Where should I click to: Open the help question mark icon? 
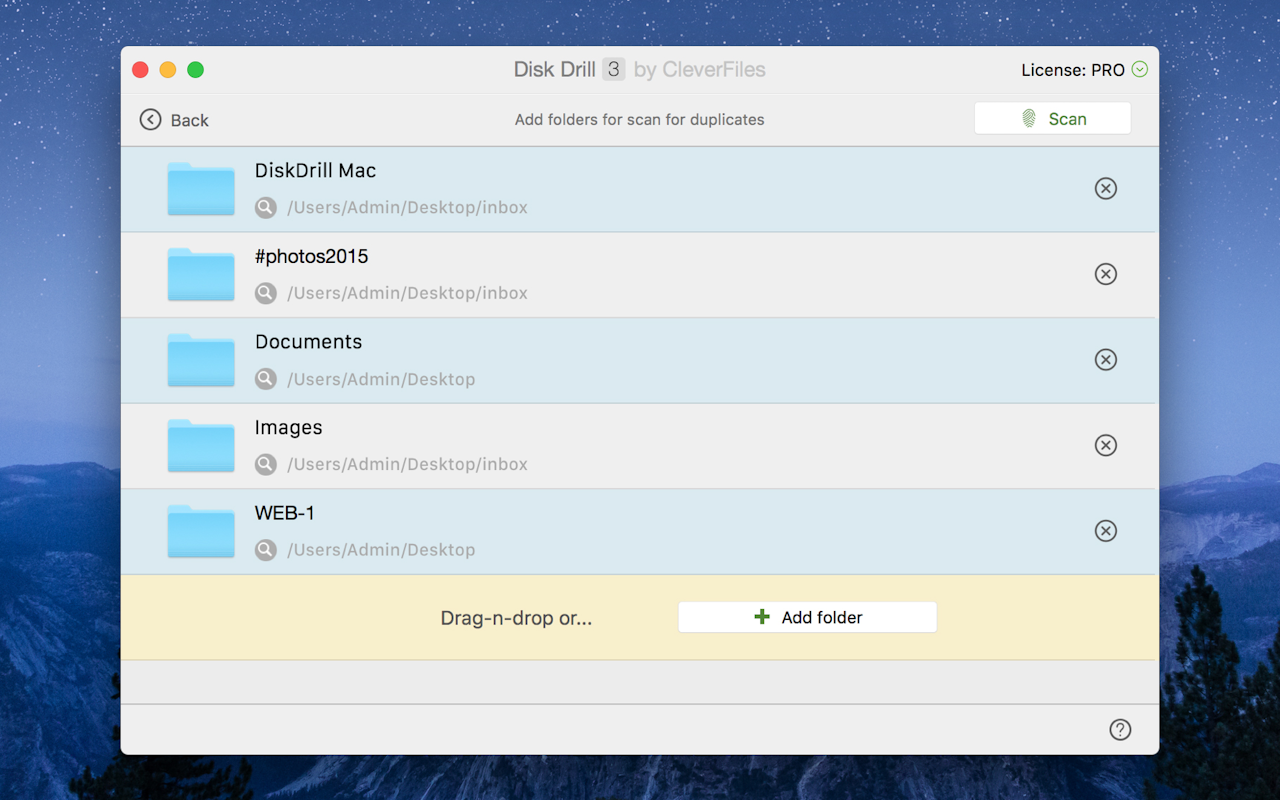point(1120,730)
